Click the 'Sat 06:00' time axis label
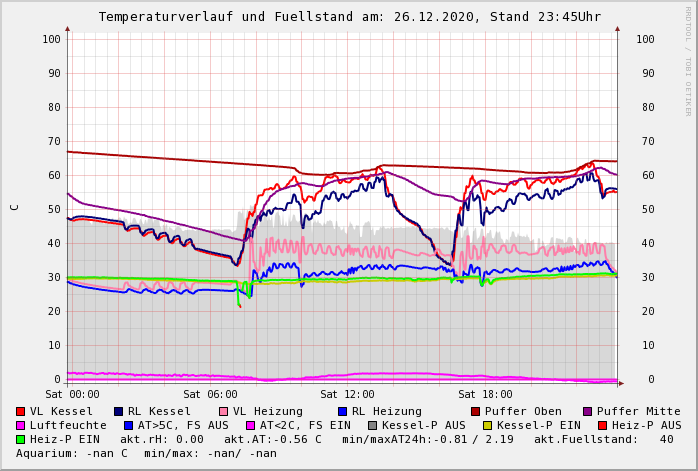Image resolution: width=698 pixels, height=471 pixels. 210,394
